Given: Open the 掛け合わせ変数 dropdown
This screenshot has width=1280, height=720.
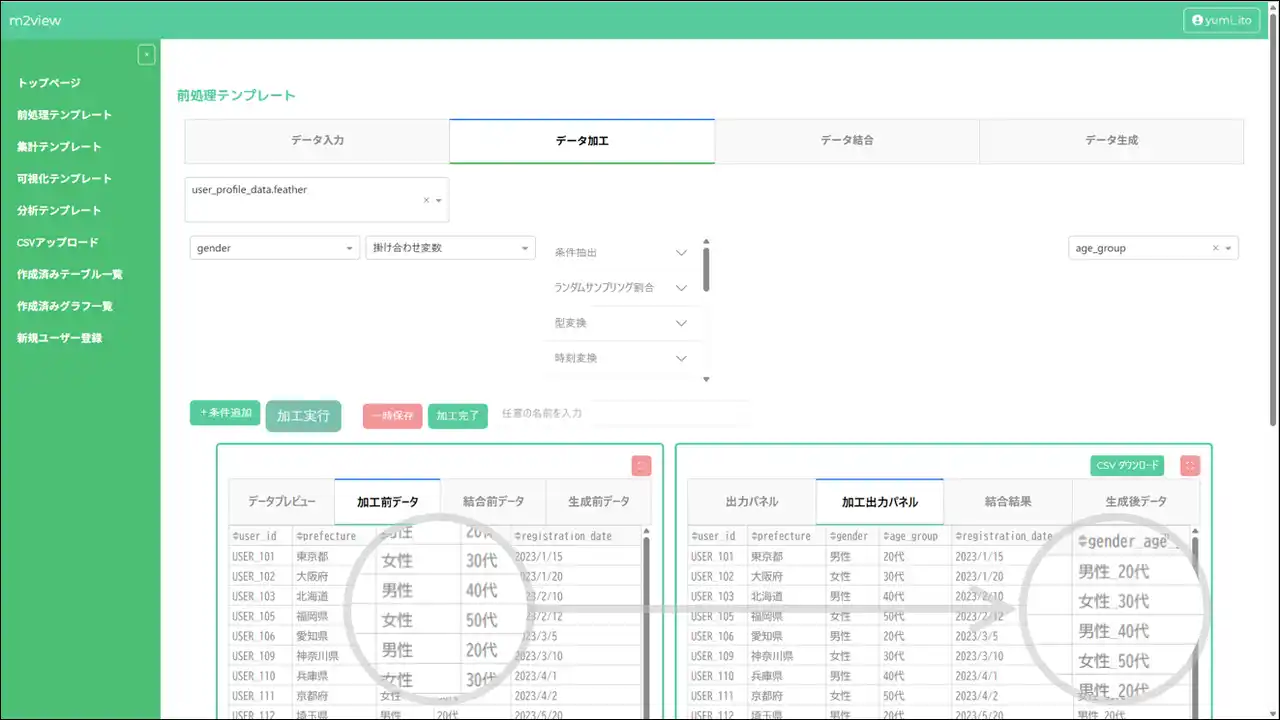Looking at the screenshot, I should [450, 248].
